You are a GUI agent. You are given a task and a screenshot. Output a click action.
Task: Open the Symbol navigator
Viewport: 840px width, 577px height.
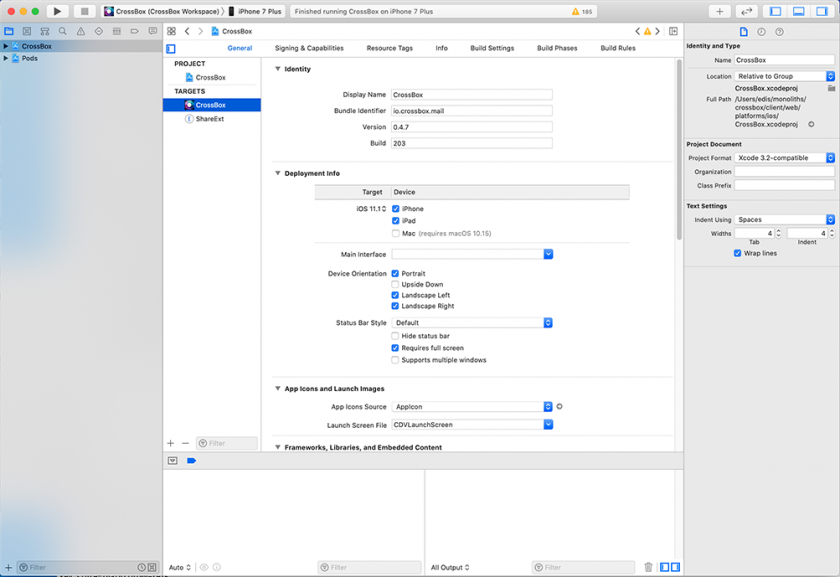(x=45, y=31)
